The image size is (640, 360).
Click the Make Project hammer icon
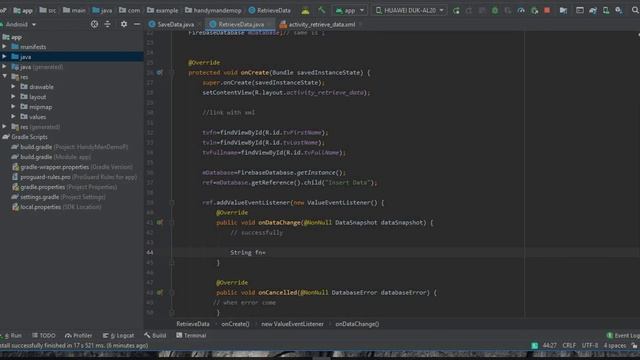322,10
